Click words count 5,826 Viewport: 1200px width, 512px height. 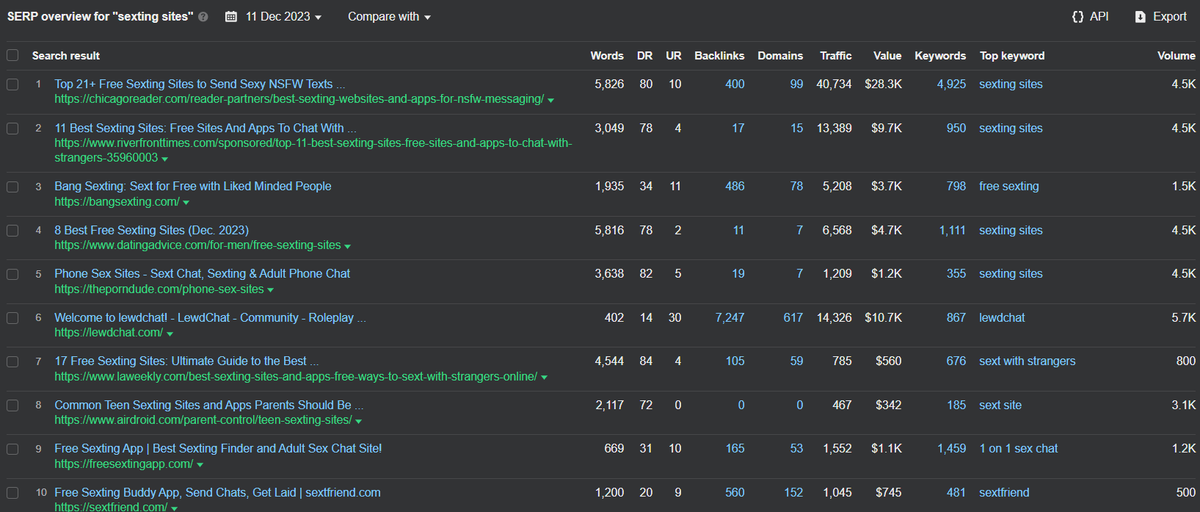pos(609,85)
